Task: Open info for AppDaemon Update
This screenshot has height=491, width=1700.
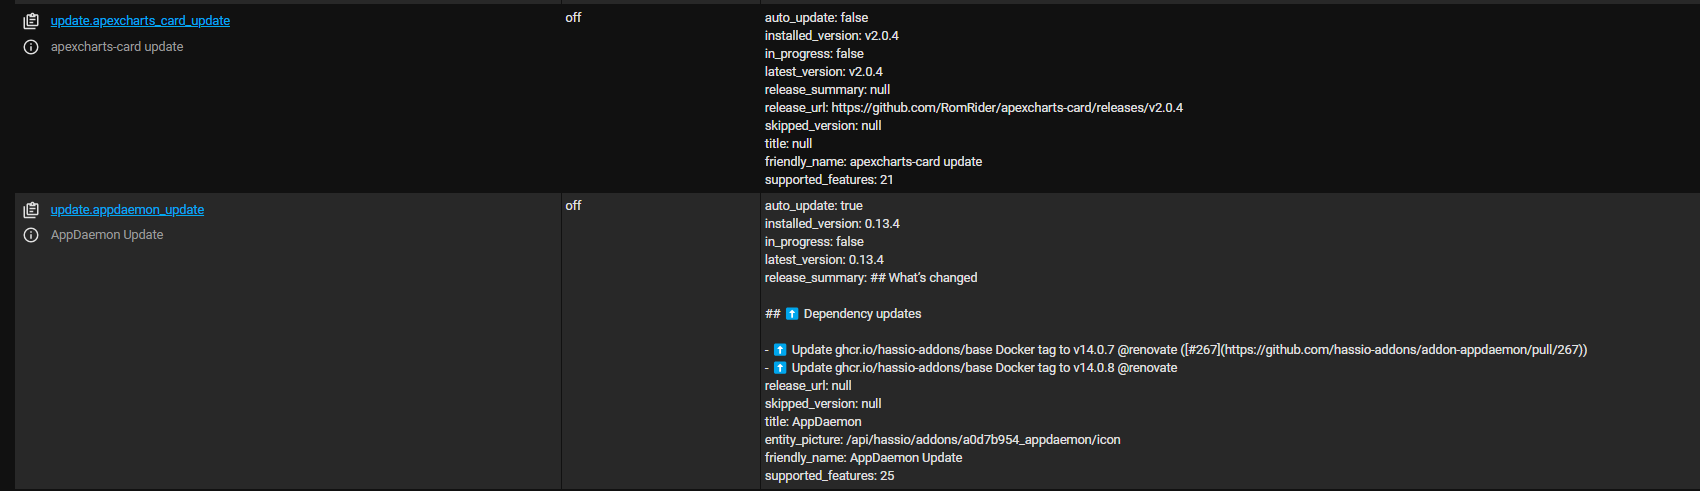Action: 31,235
